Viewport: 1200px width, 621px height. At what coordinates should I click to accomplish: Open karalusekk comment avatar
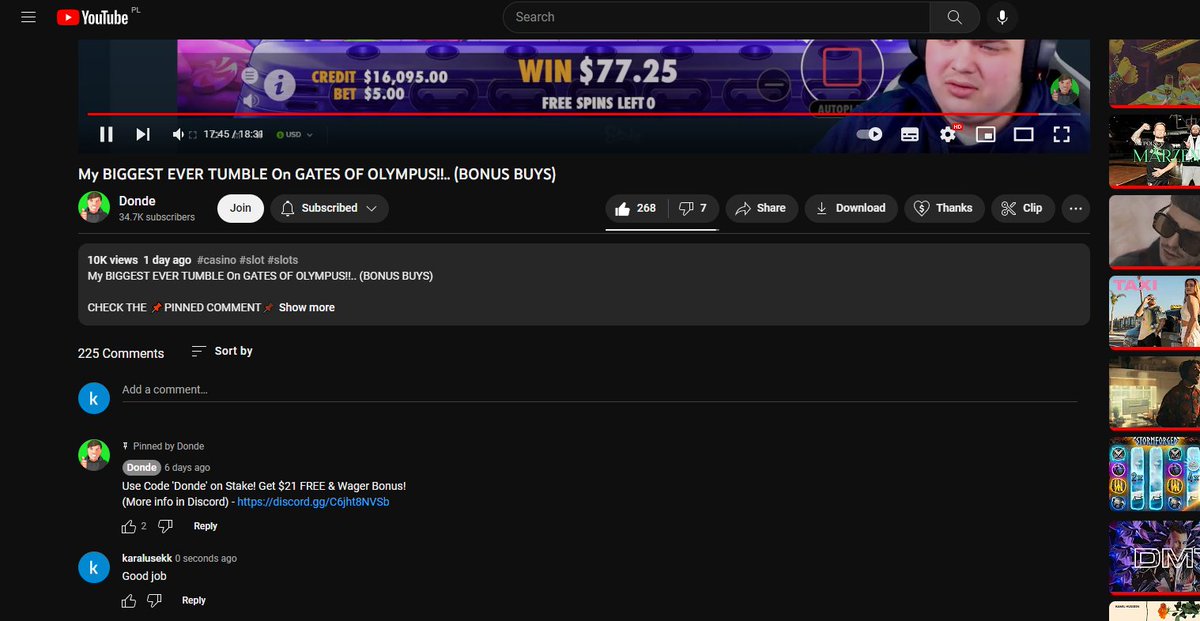[94, 567]
